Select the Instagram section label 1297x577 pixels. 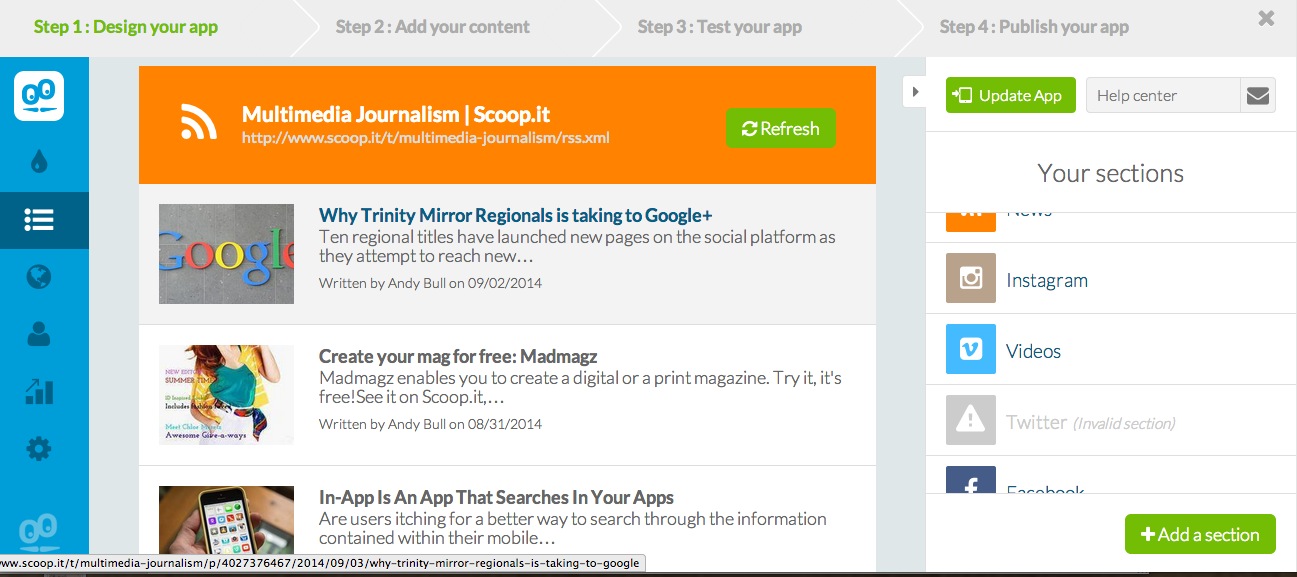coord(1047,280)
